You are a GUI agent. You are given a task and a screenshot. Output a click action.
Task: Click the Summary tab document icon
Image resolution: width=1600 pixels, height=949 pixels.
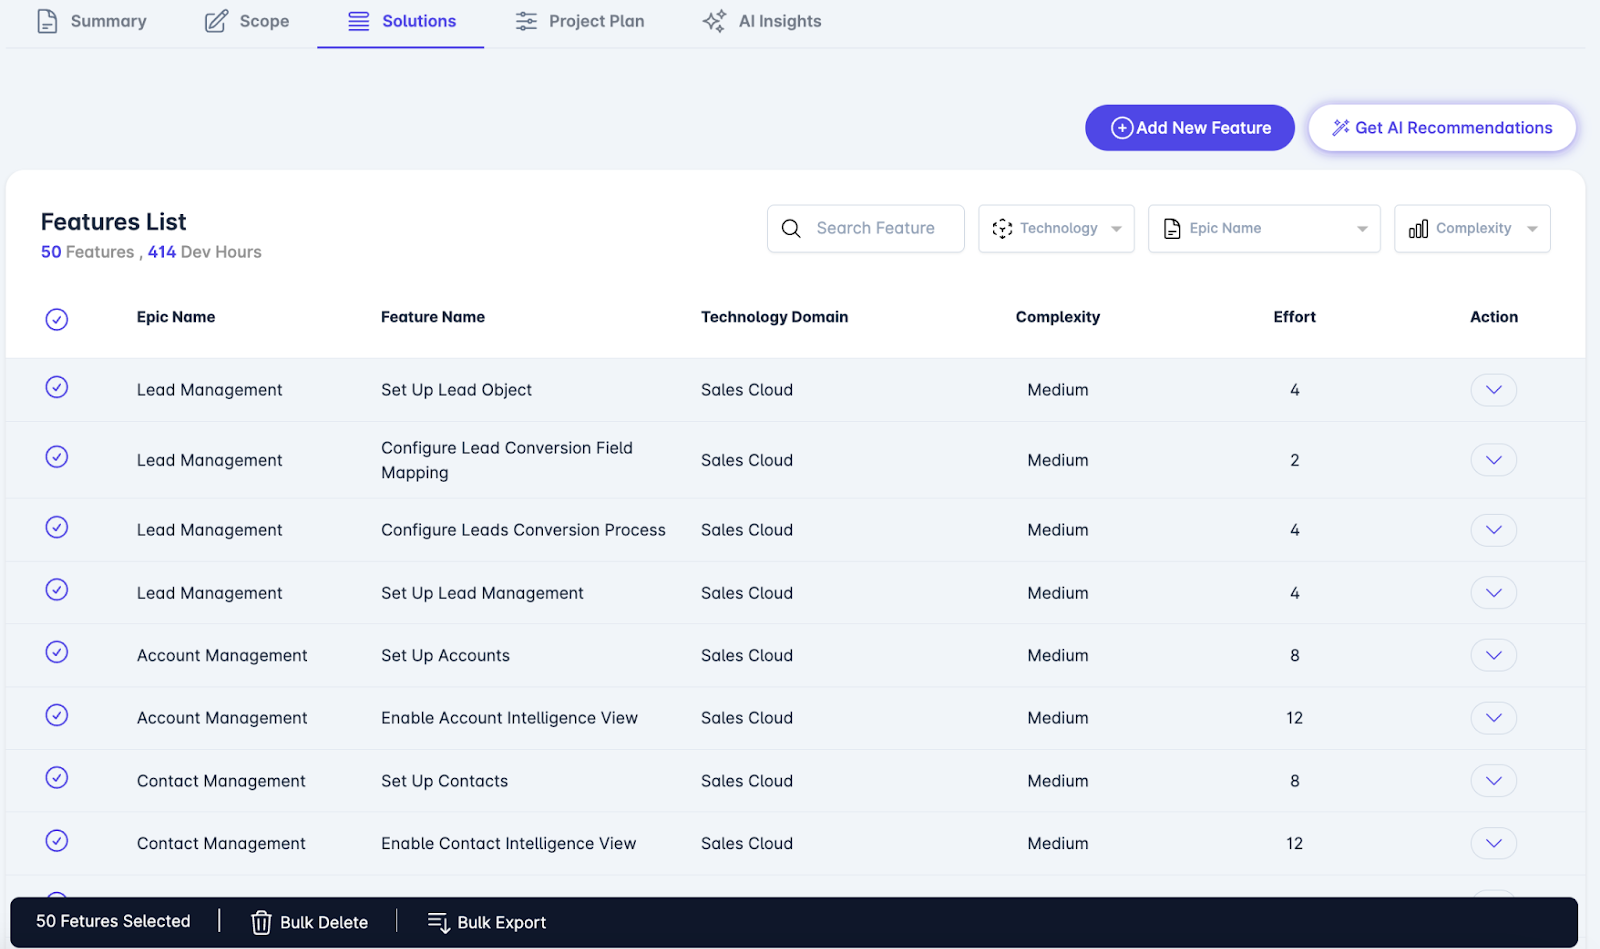[x=47, y=21]
